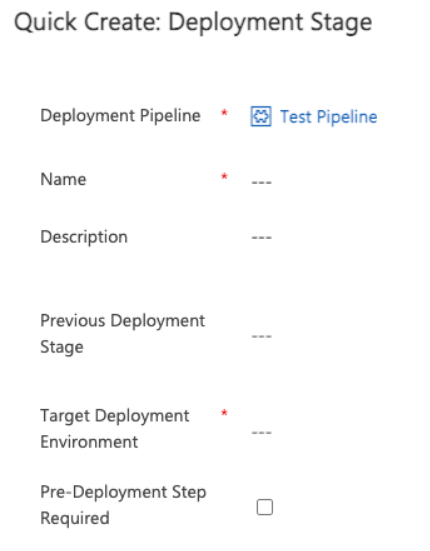Click the Name field label
Image resolution: width=430 pixels, height=551 pixels.
[x=63, y=179]
